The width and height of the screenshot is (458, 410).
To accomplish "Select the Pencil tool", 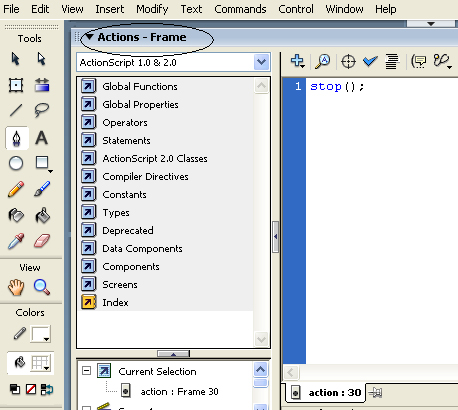I will pos(16,189).
